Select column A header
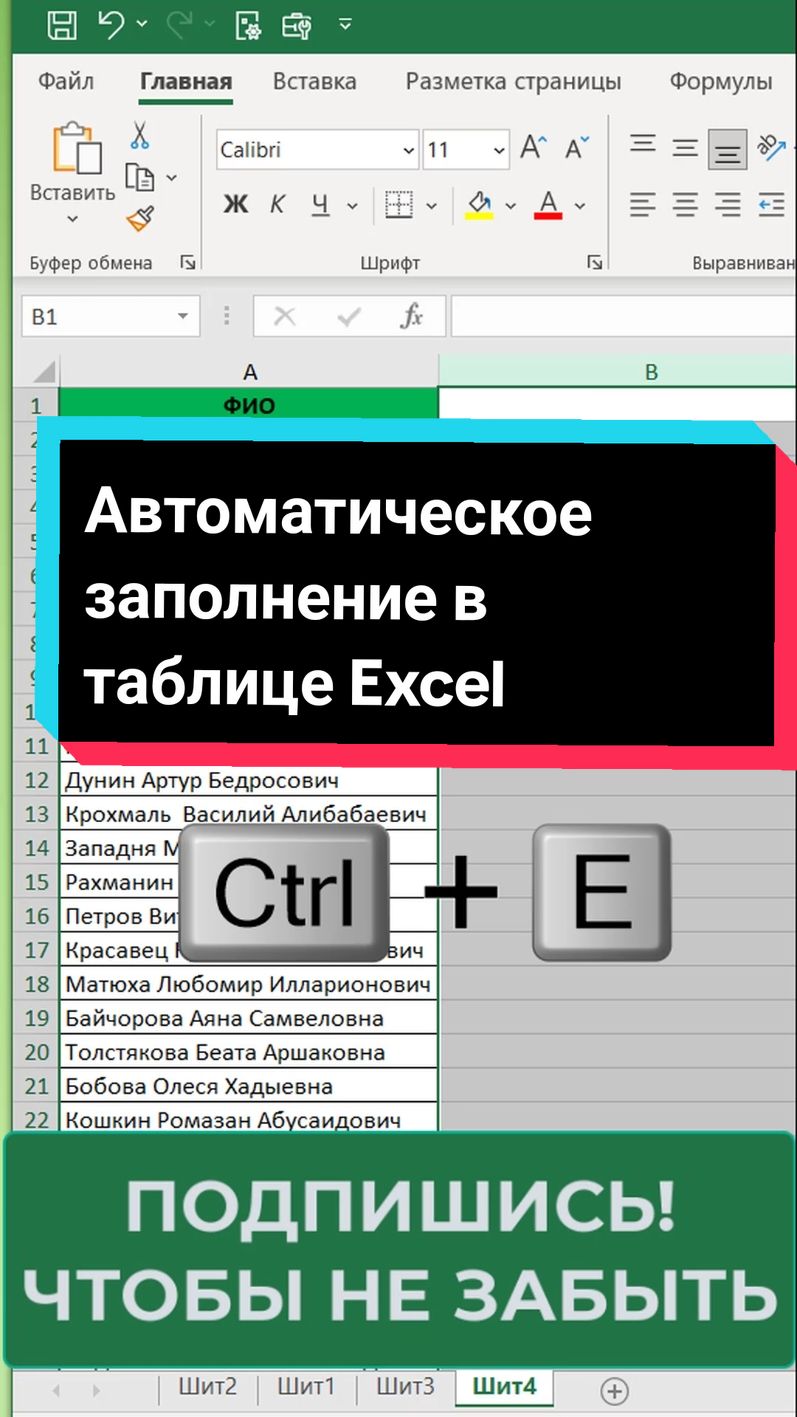 pyautogui.click(x=249, y=372)
